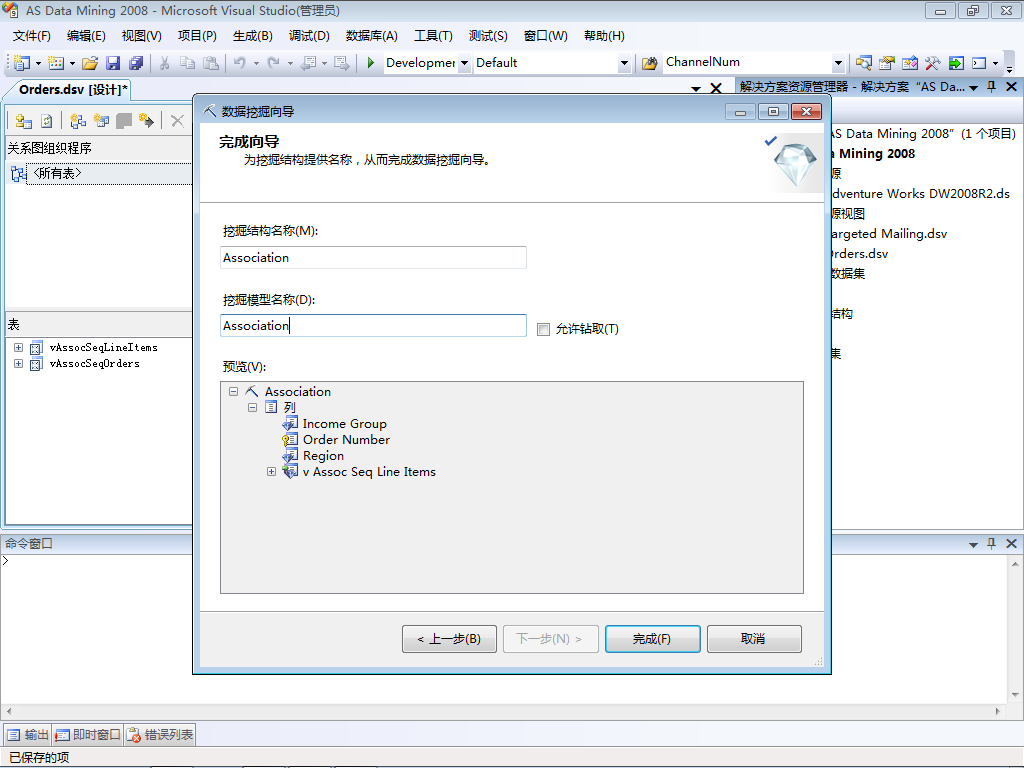The height and width of the screenshot is (768, 1024).
Task: Expand the vAssocSeqOrders table node
Action: pyautogui.click(x=18, y=364)
